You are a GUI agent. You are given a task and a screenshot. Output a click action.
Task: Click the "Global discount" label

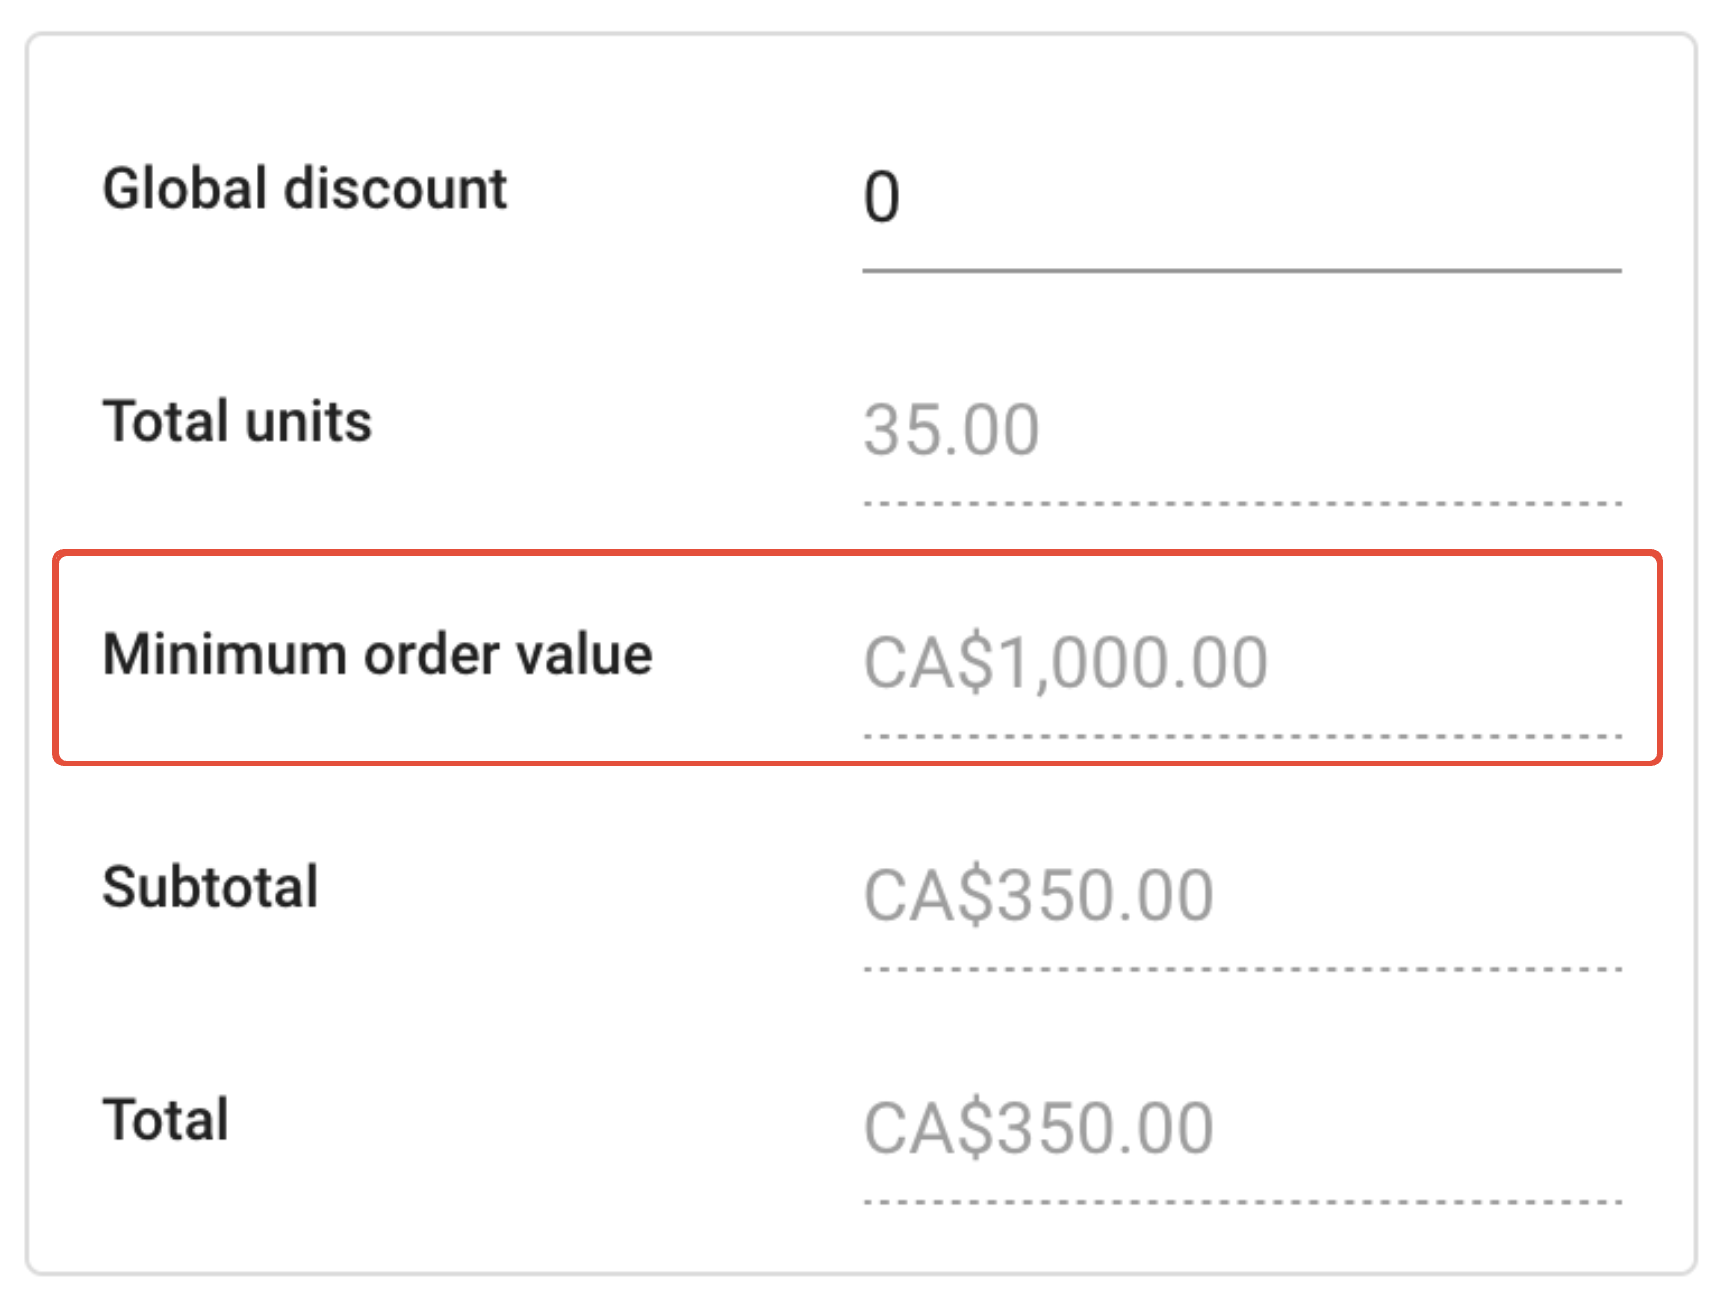(305, 189)
